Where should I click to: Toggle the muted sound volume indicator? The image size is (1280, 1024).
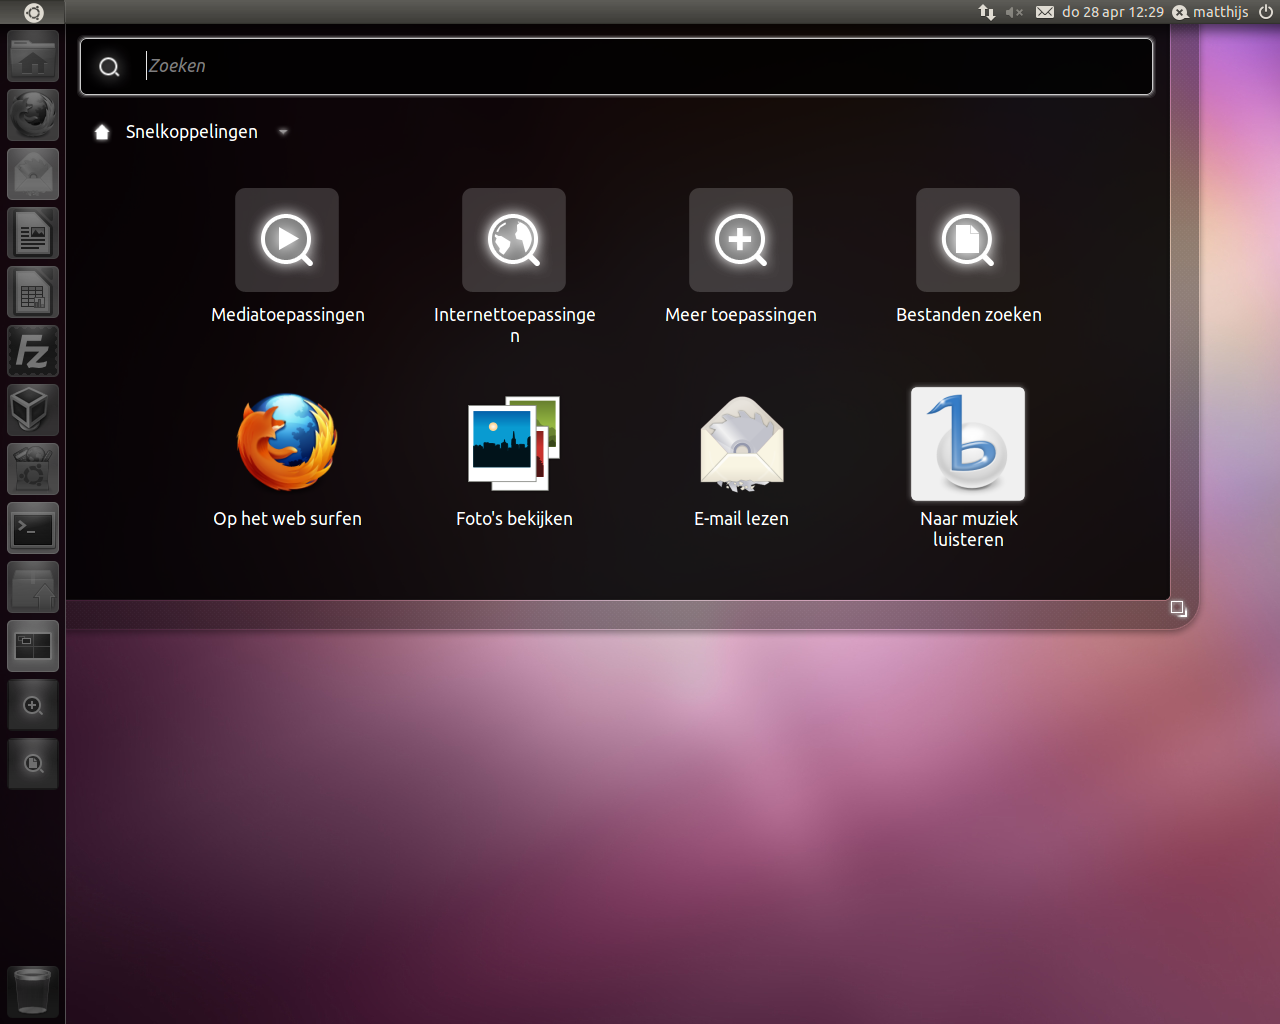1014,12
